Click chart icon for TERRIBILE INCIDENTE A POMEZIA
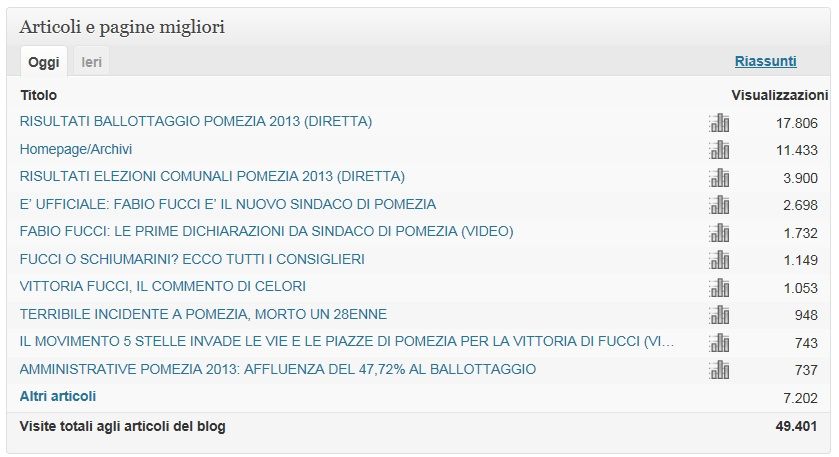Screen dimensions: 839x457 [x=719, y=315]
